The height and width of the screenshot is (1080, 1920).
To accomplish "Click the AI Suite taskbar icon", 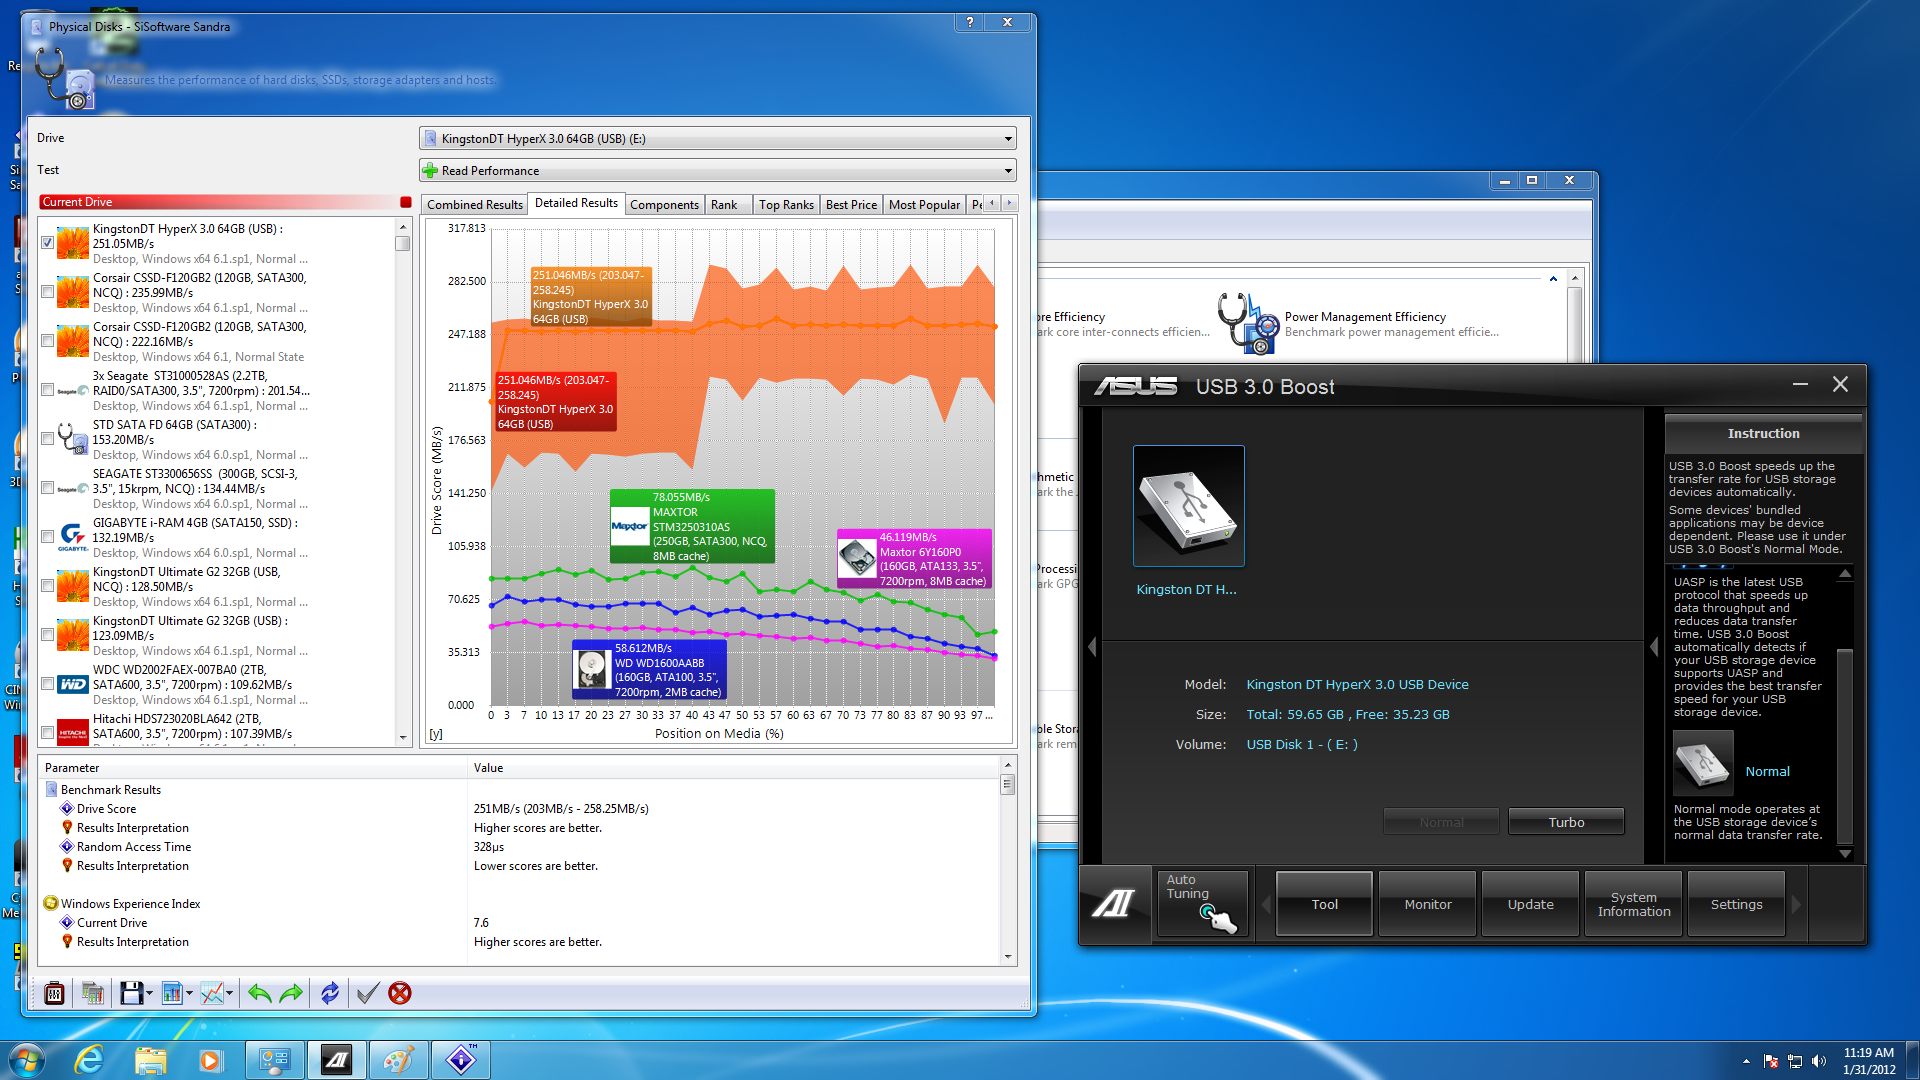I will tap(337, 1060).
